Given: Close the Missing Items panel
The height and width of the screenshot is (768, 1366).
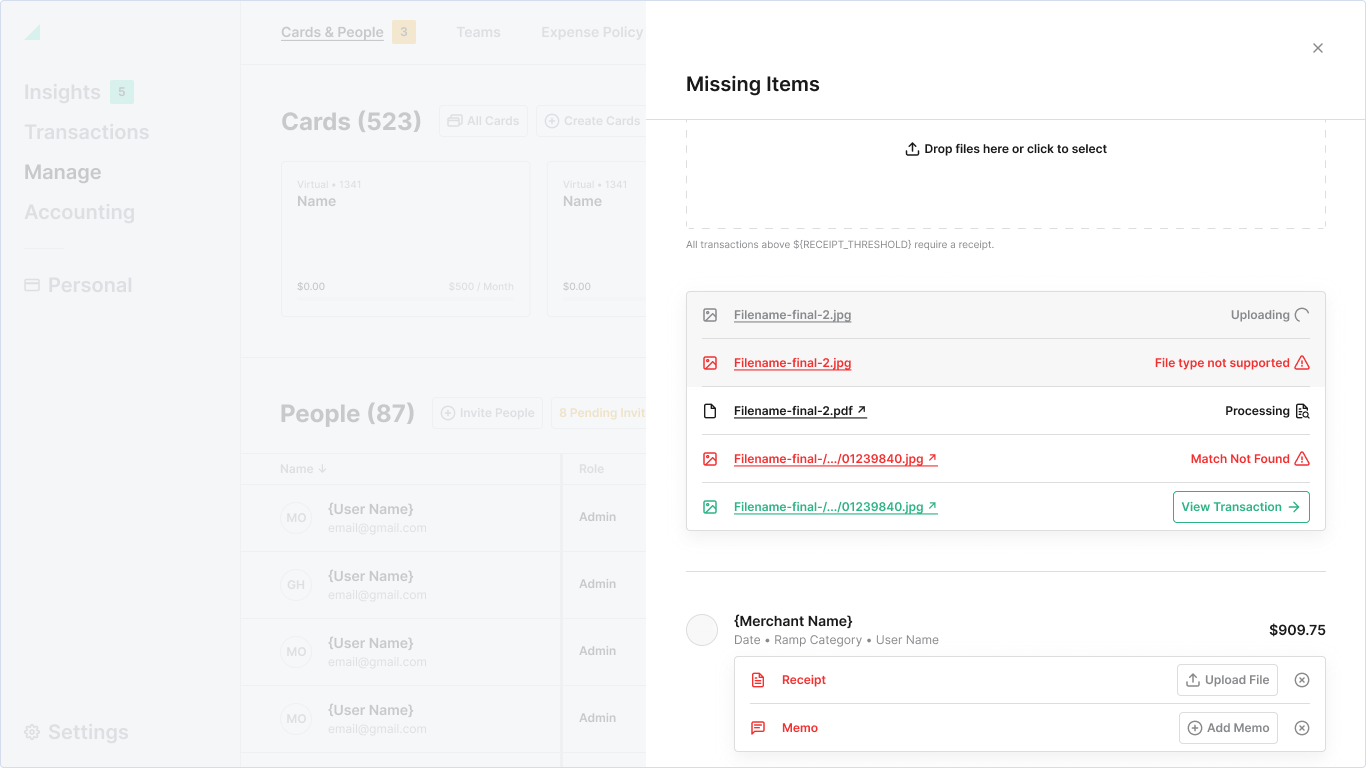Looking at the screenshot, I should 1318,48.
